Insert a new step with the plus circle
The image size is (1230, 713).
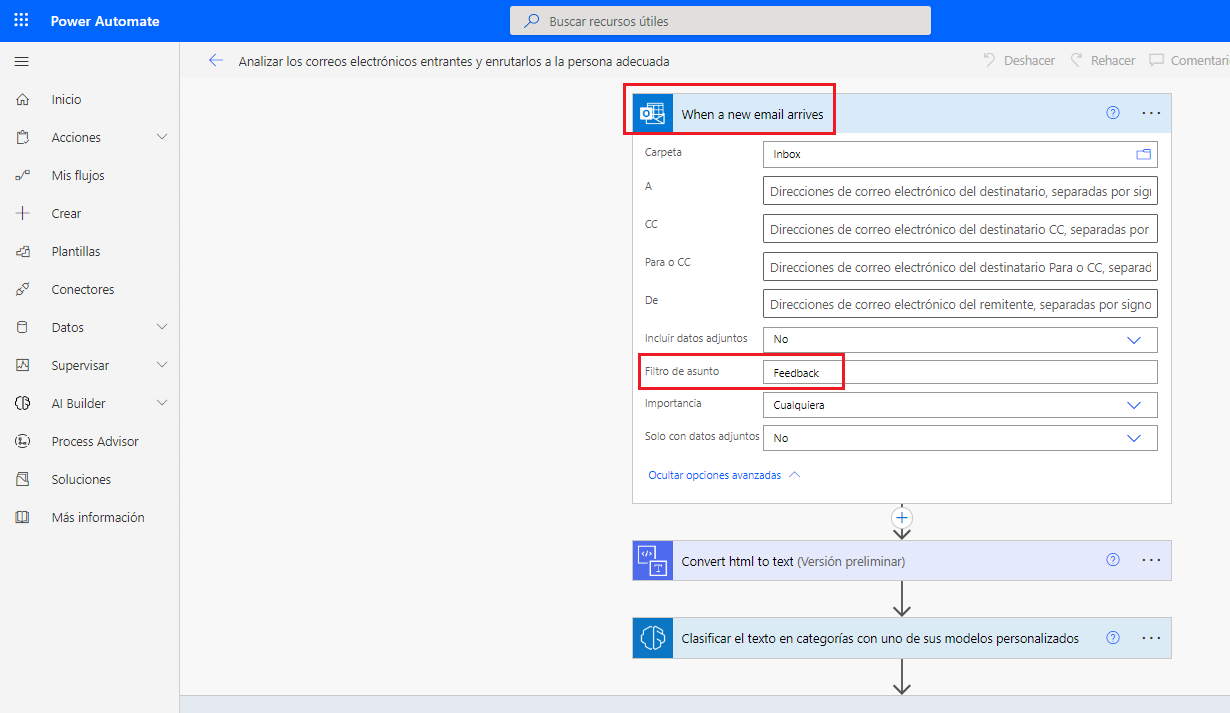(902, 518)
